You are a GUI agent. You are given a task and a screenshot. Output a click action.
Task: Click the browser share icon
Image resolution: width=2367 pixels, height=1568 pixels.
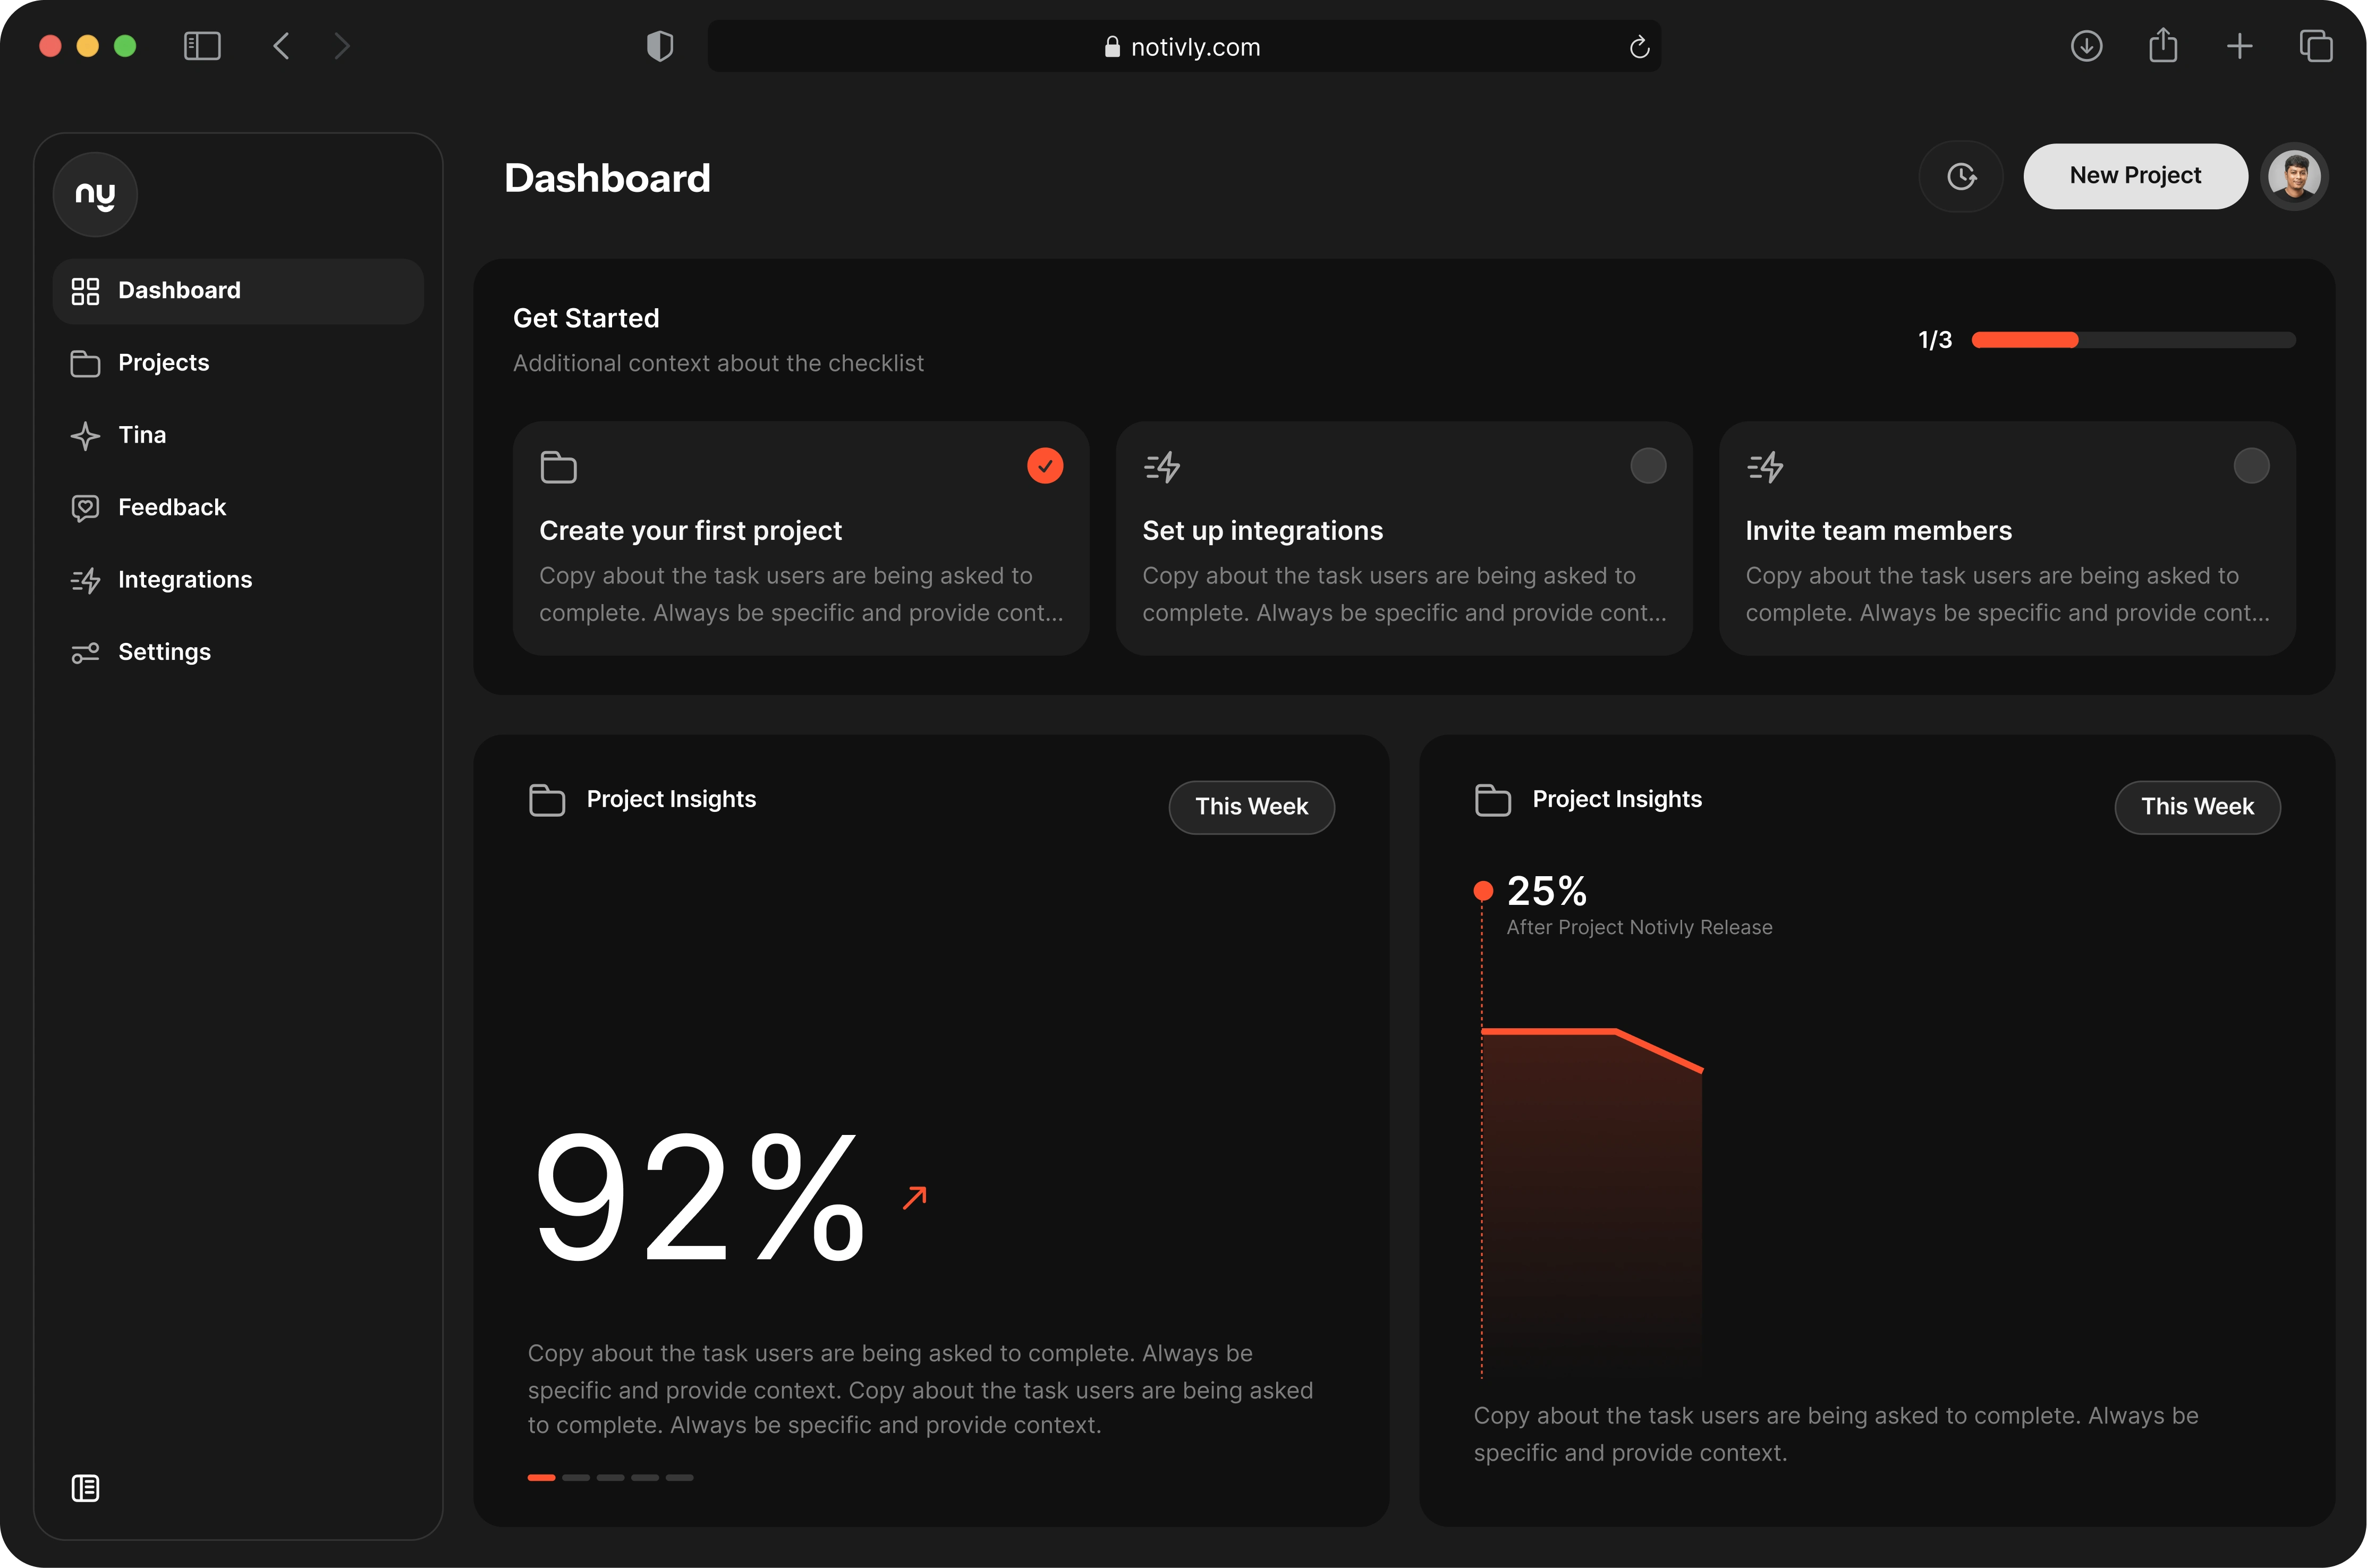coord(2163,46)
